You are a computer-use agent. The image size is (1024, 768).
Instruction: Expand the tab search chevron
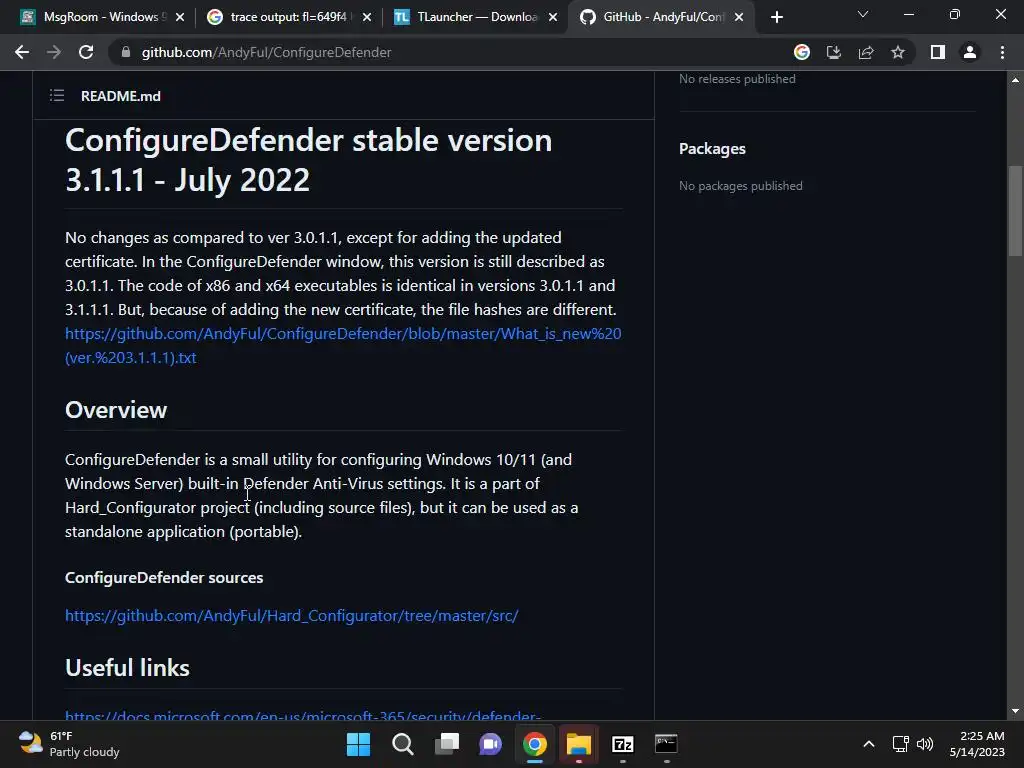coord(863,14)
